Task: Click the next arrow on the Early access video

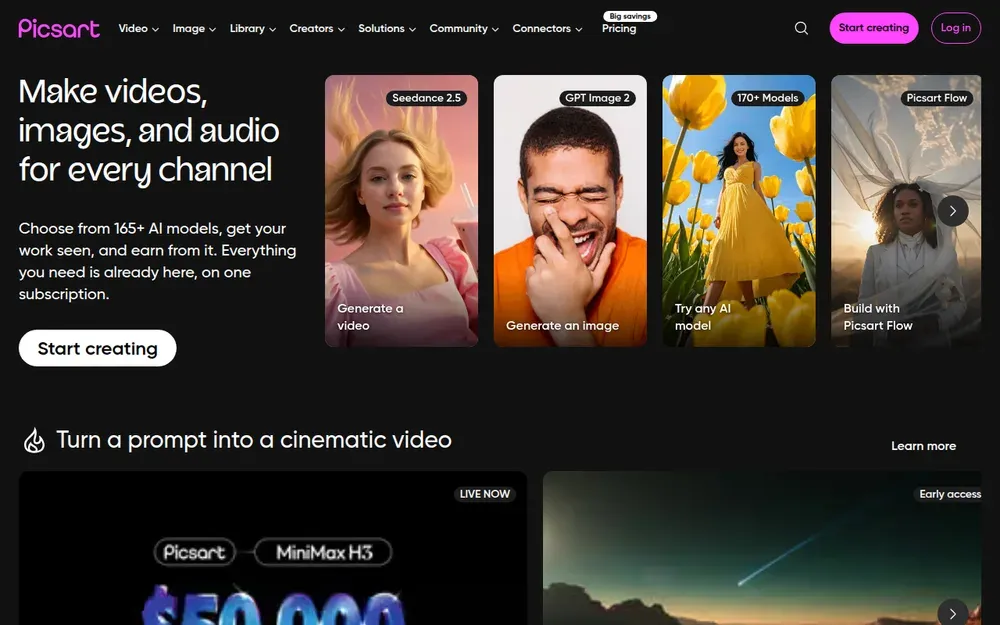Action: point(953,614)
